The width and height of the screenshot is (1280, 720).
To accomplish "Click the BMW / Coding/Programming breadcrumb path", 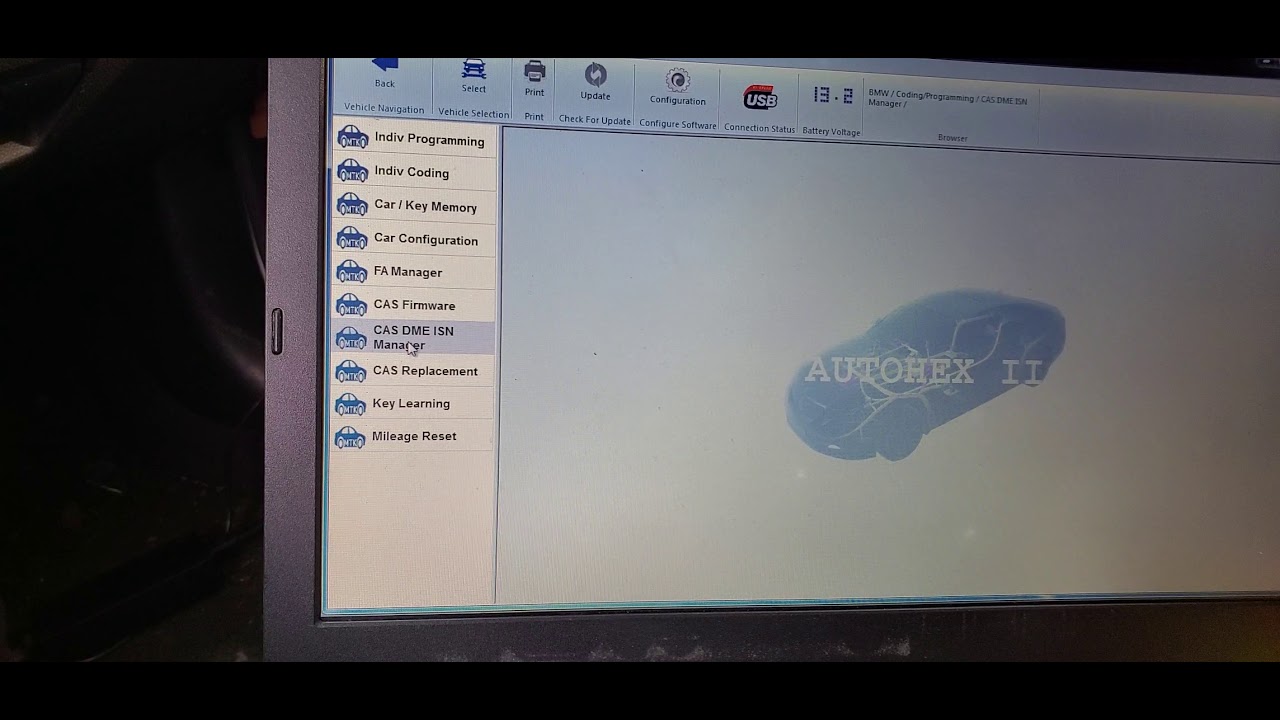I will pyautogui.click(x=947, y=100).
